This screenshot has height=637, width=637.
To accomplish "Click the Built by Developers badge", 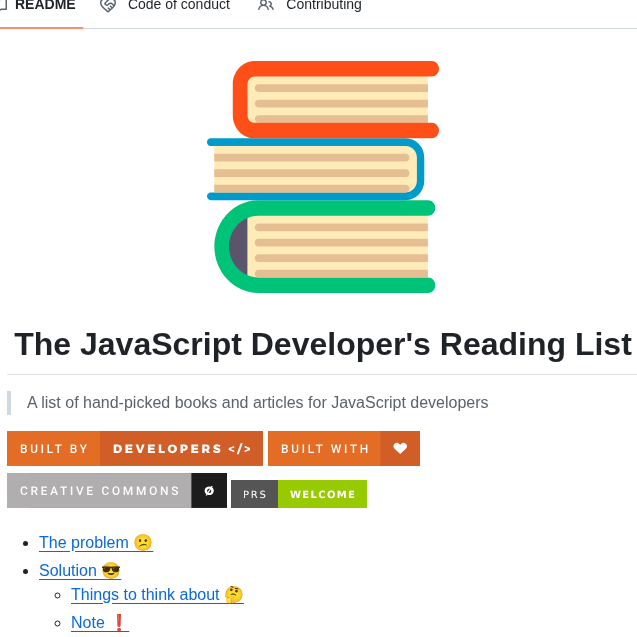I will pyautogui.click(x=135, y=448).
